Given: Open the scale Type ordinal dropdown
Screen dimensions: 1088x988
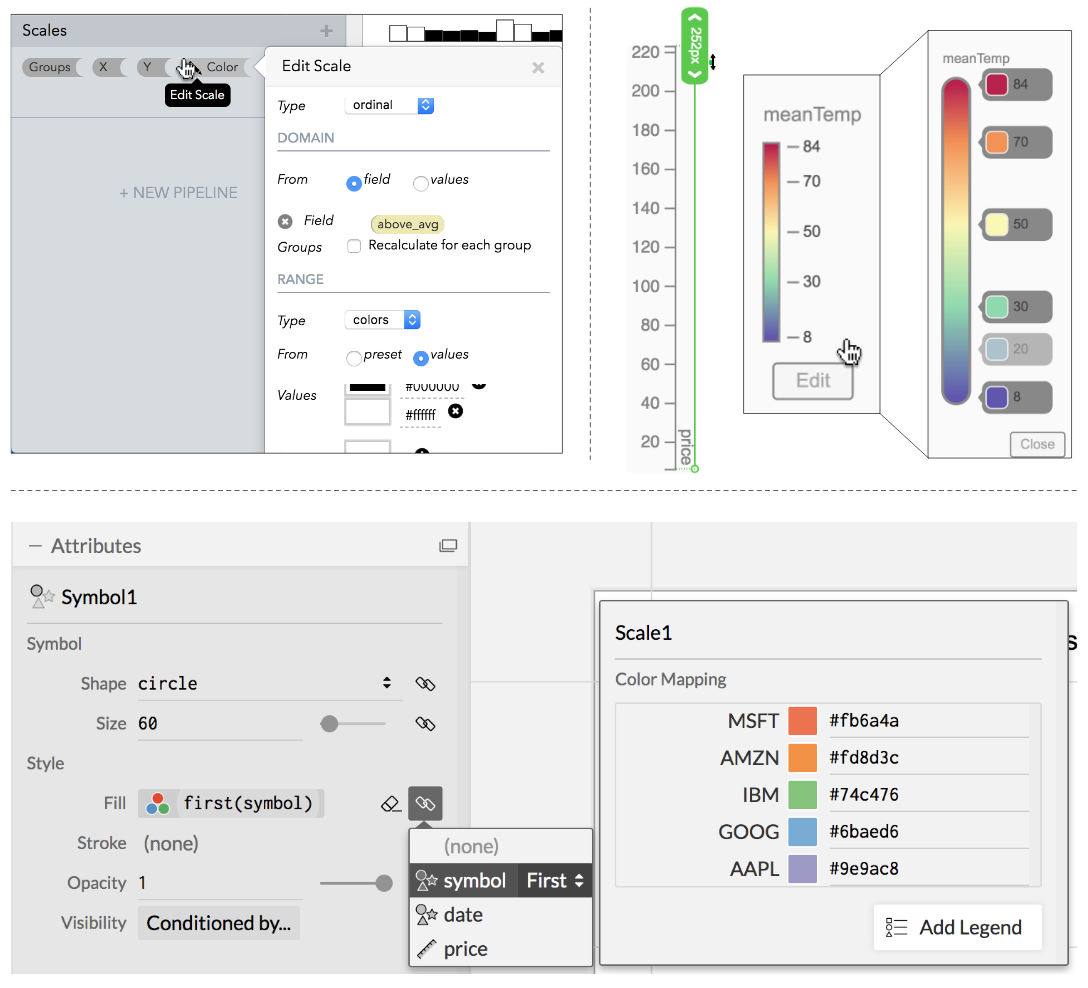Looking at the screenshot, I should click(x=389, y=105).
